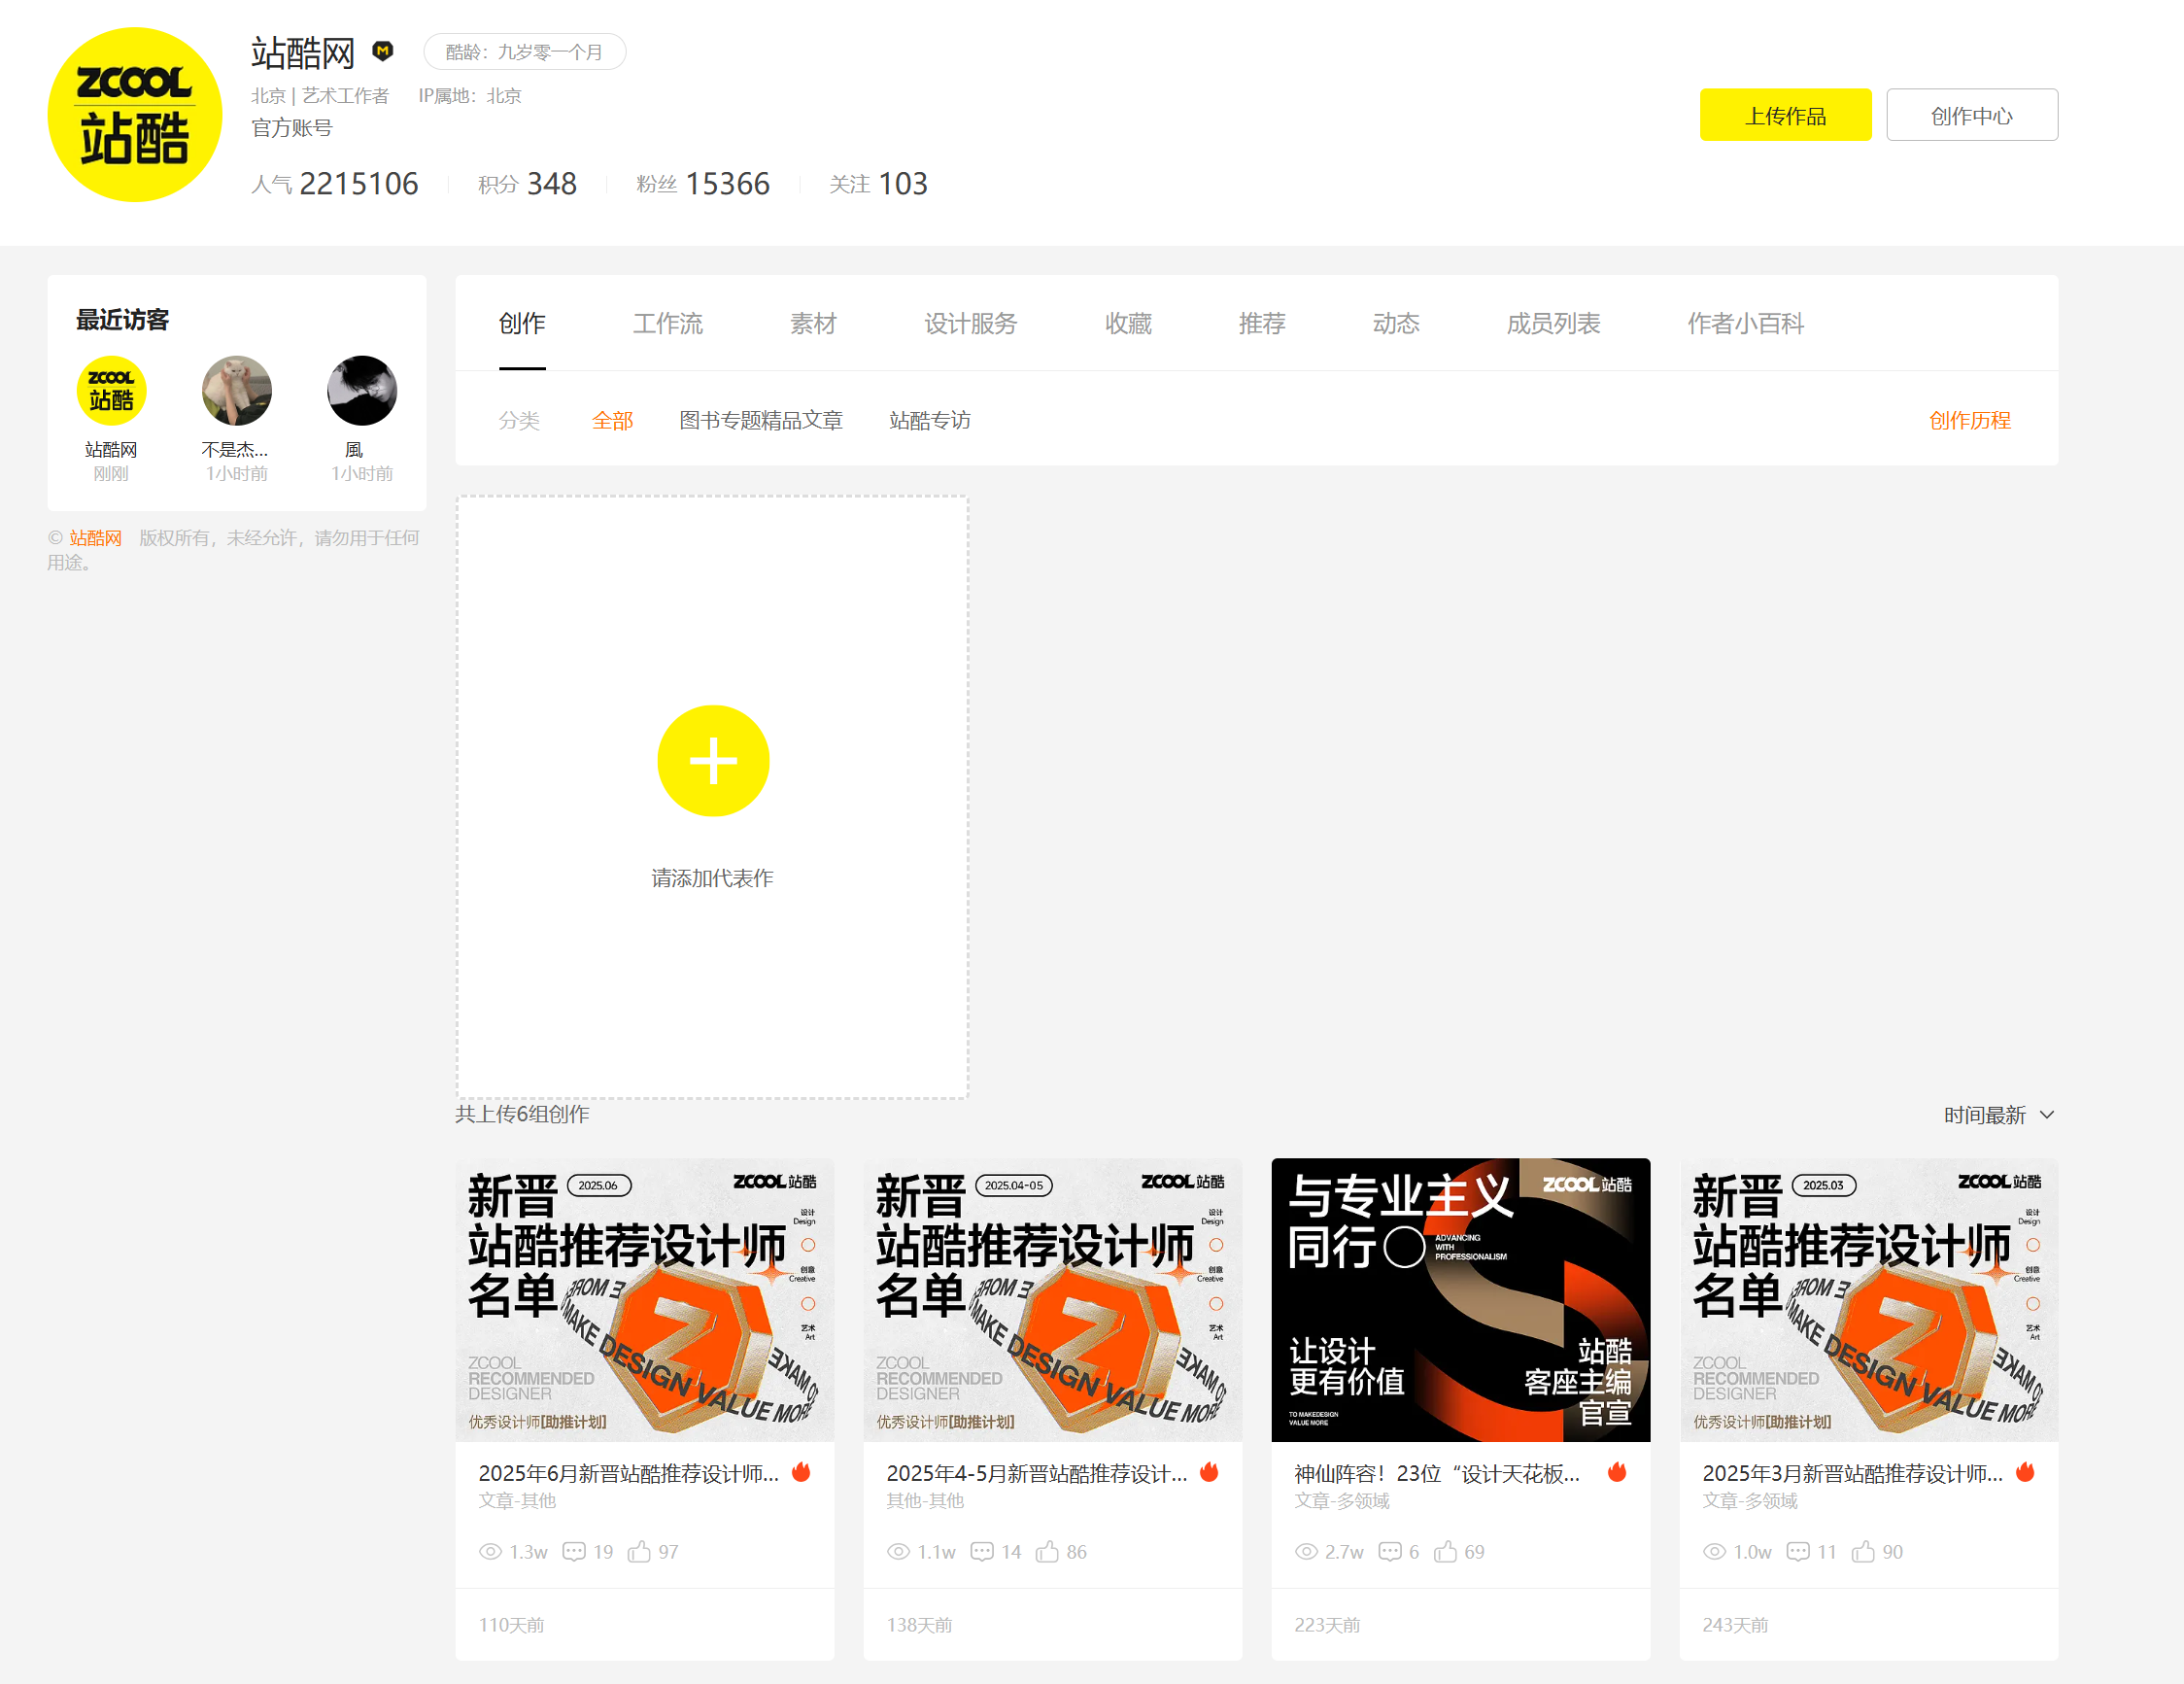Click views eye icon showing 2.7w

(1306, 1552)
